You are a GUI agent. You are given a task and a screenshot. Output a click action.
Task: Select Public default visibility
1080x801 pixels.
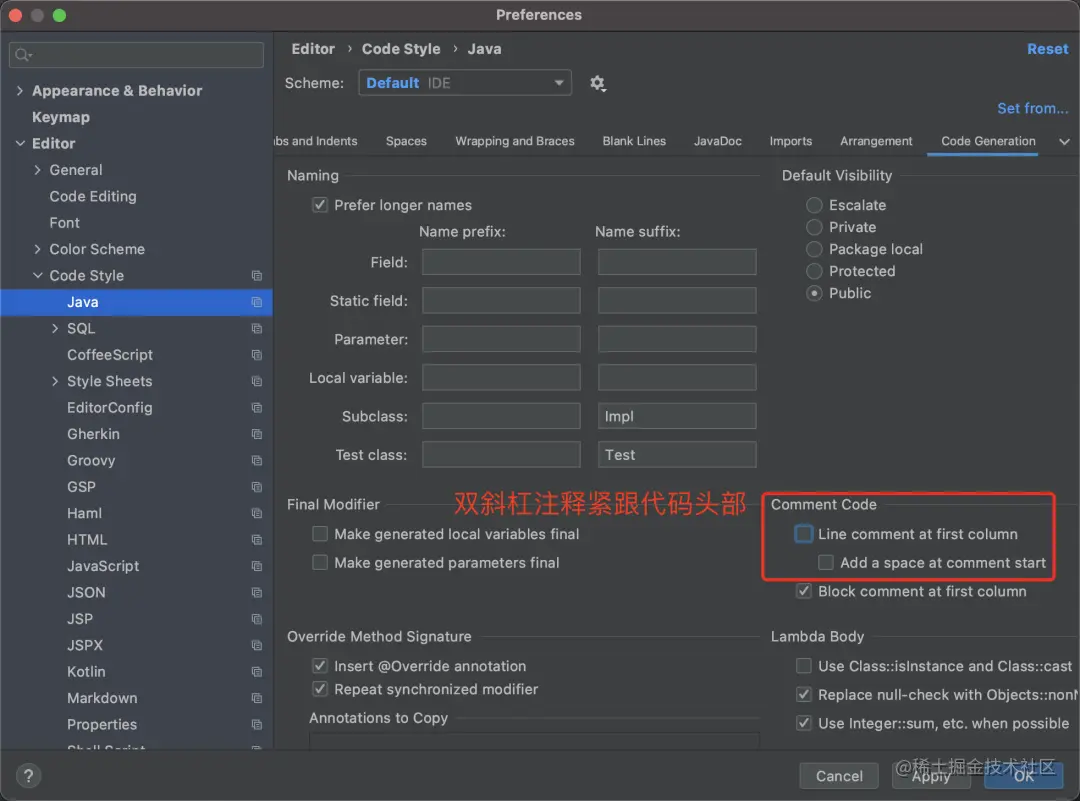tap(814, 293)
